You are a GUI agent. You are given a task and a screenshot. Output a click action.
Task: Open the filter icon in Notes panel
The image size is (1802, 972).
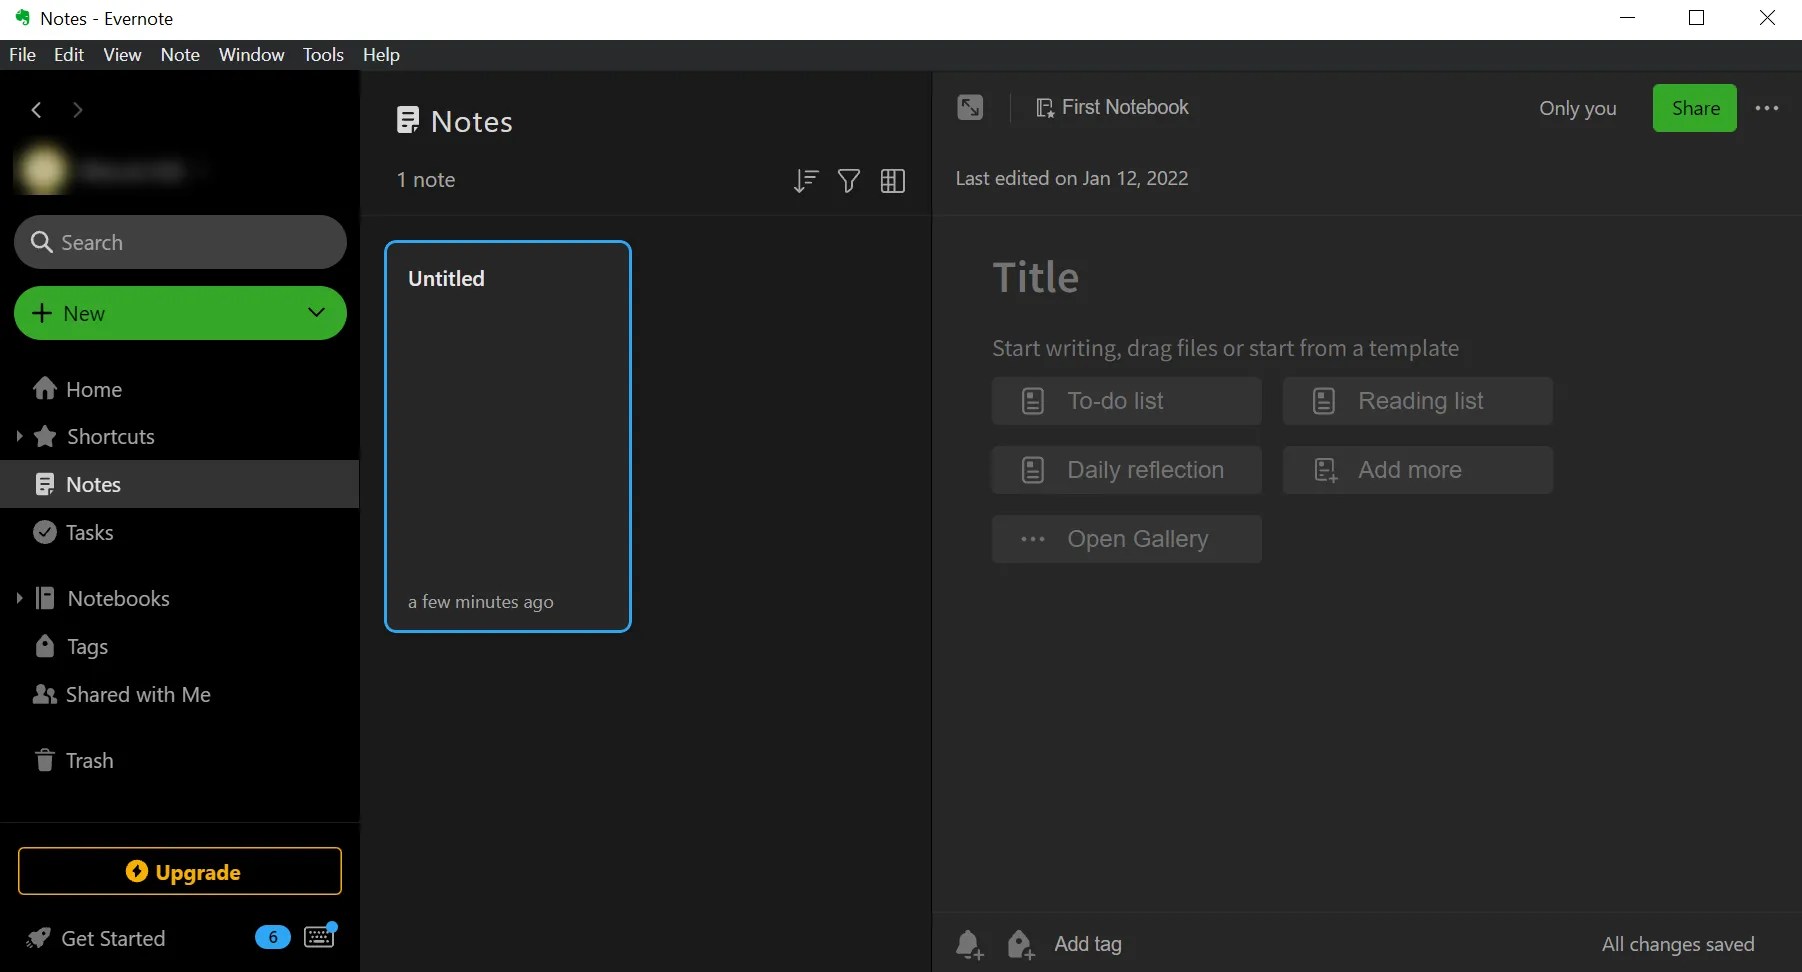pyautogui.click(x=848, y=181)
